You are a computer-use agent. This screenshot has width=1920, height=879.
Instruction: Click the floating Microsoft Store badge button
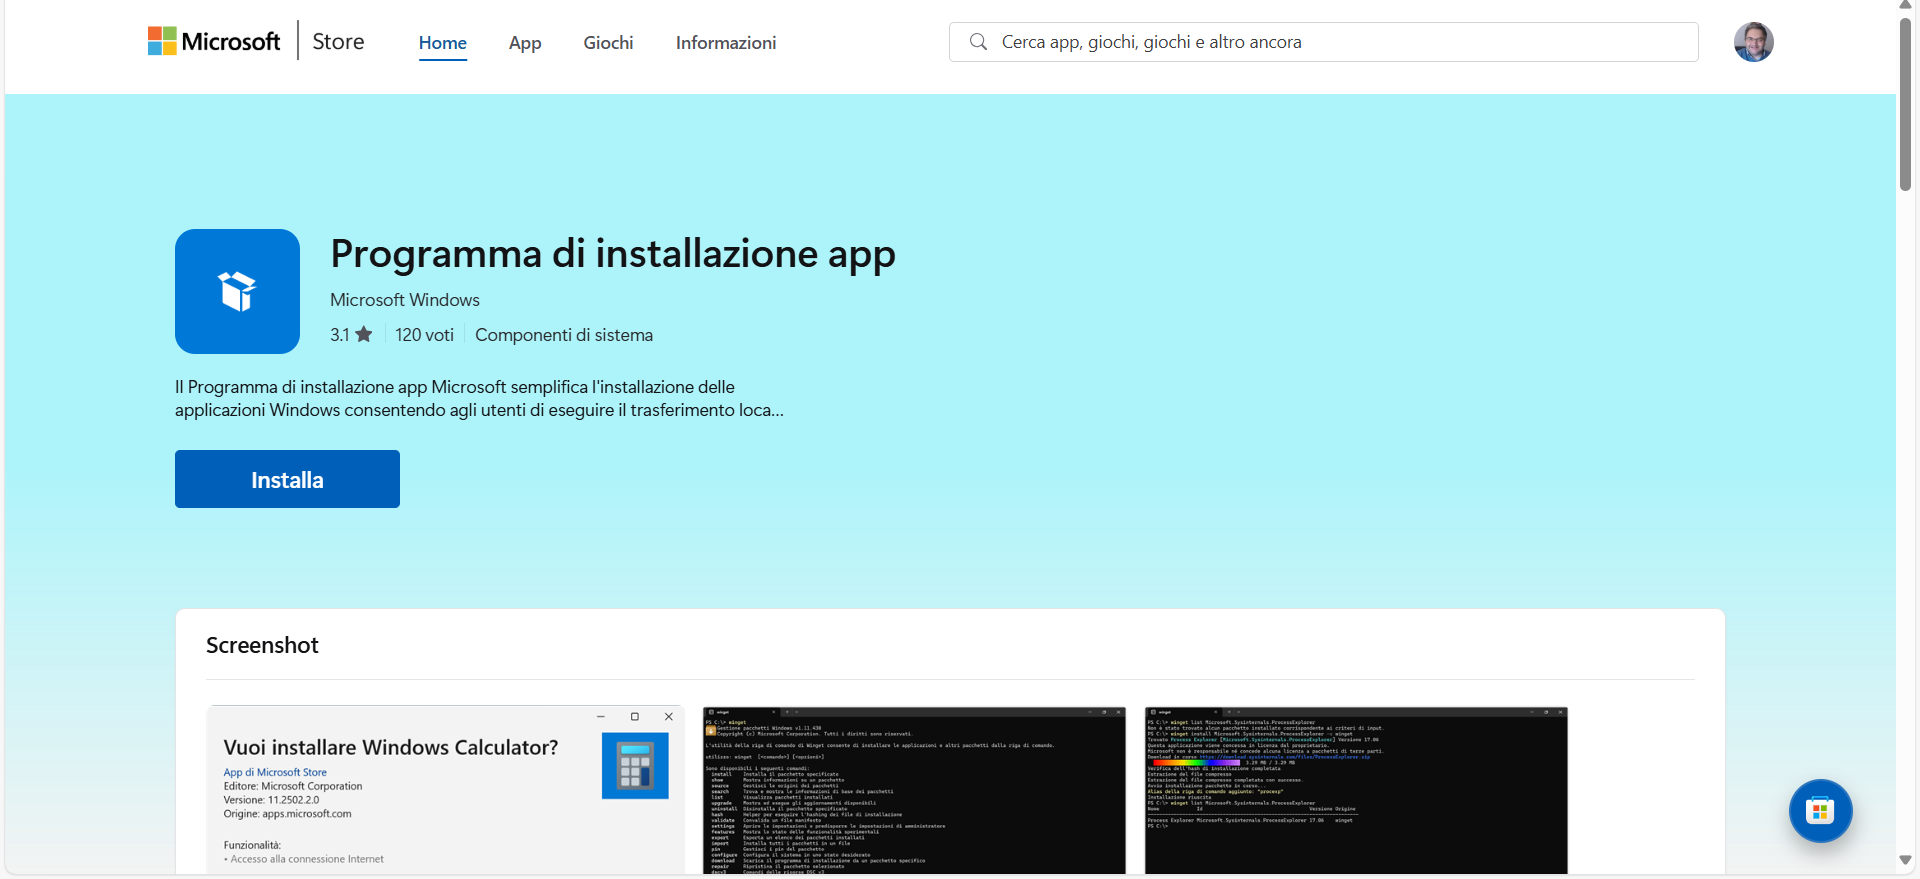[x=1820, y=811]
